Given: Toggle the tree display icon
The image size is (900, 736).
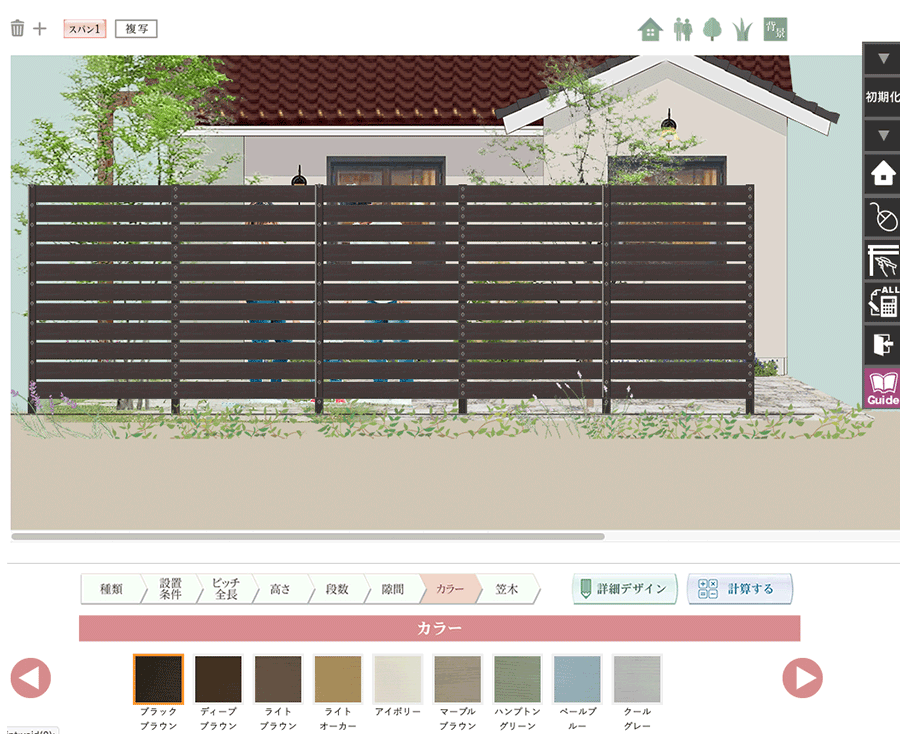Looking at the screenshot, I should pyautogui.click(x=712, y=29).
